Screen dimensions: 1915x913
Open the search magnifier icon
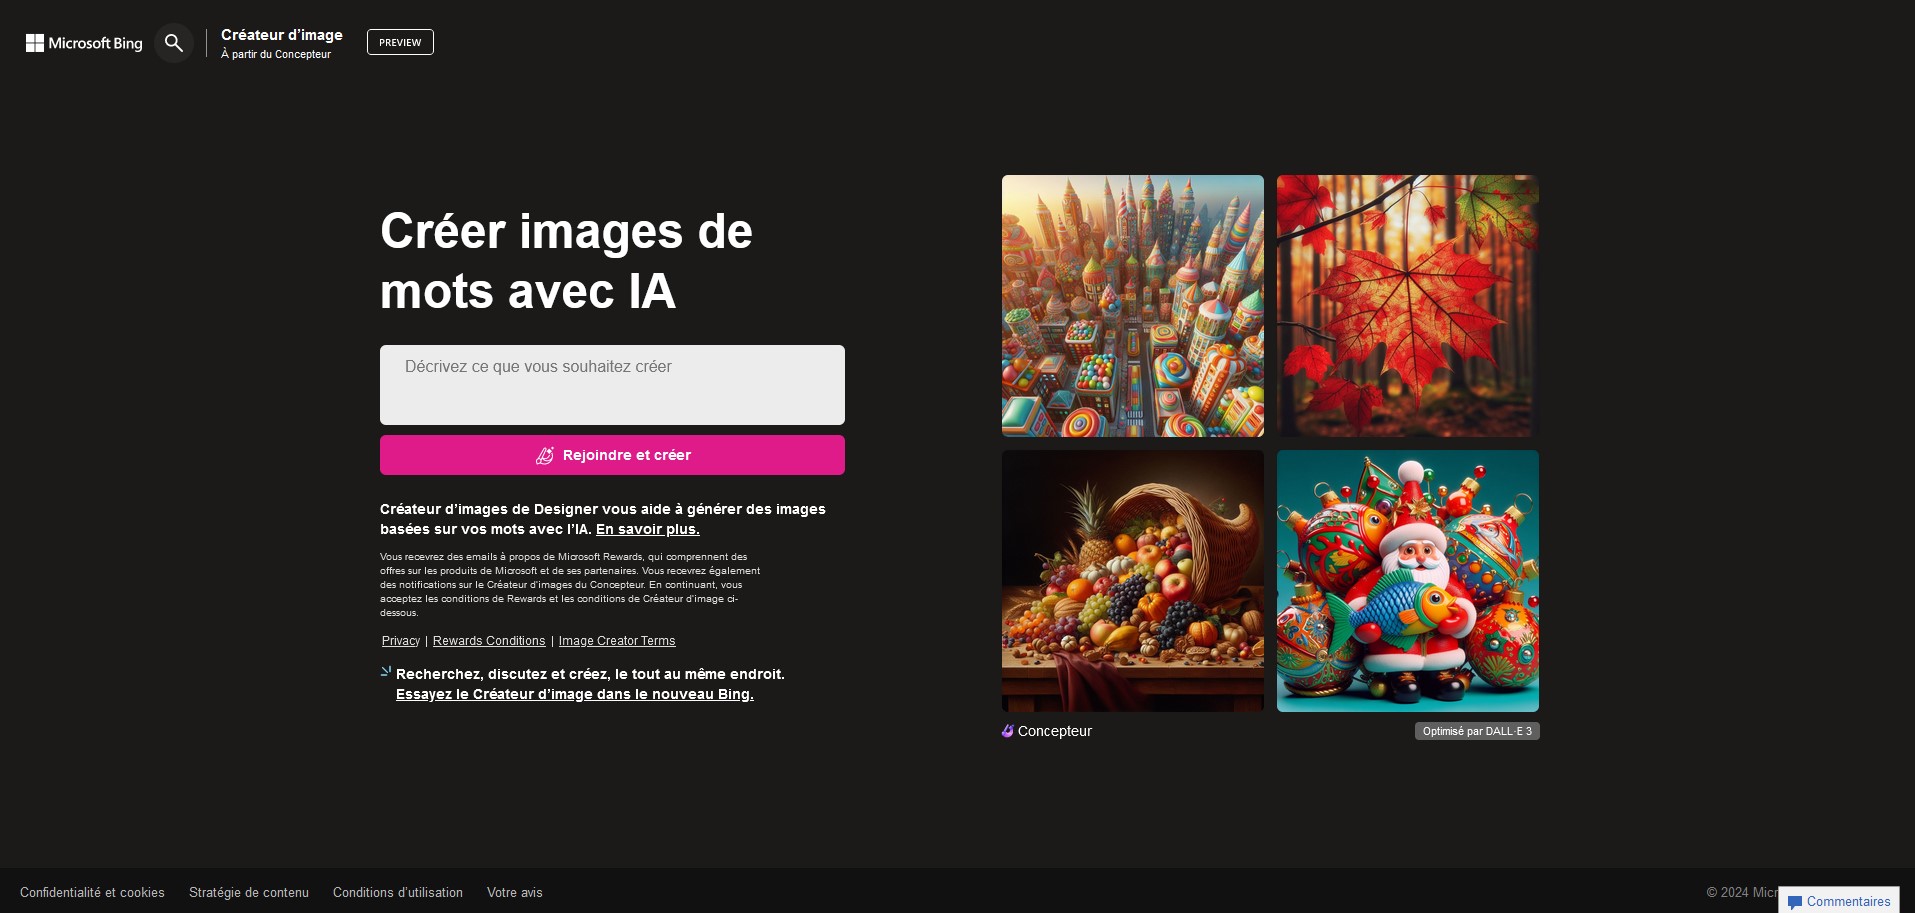174,43
